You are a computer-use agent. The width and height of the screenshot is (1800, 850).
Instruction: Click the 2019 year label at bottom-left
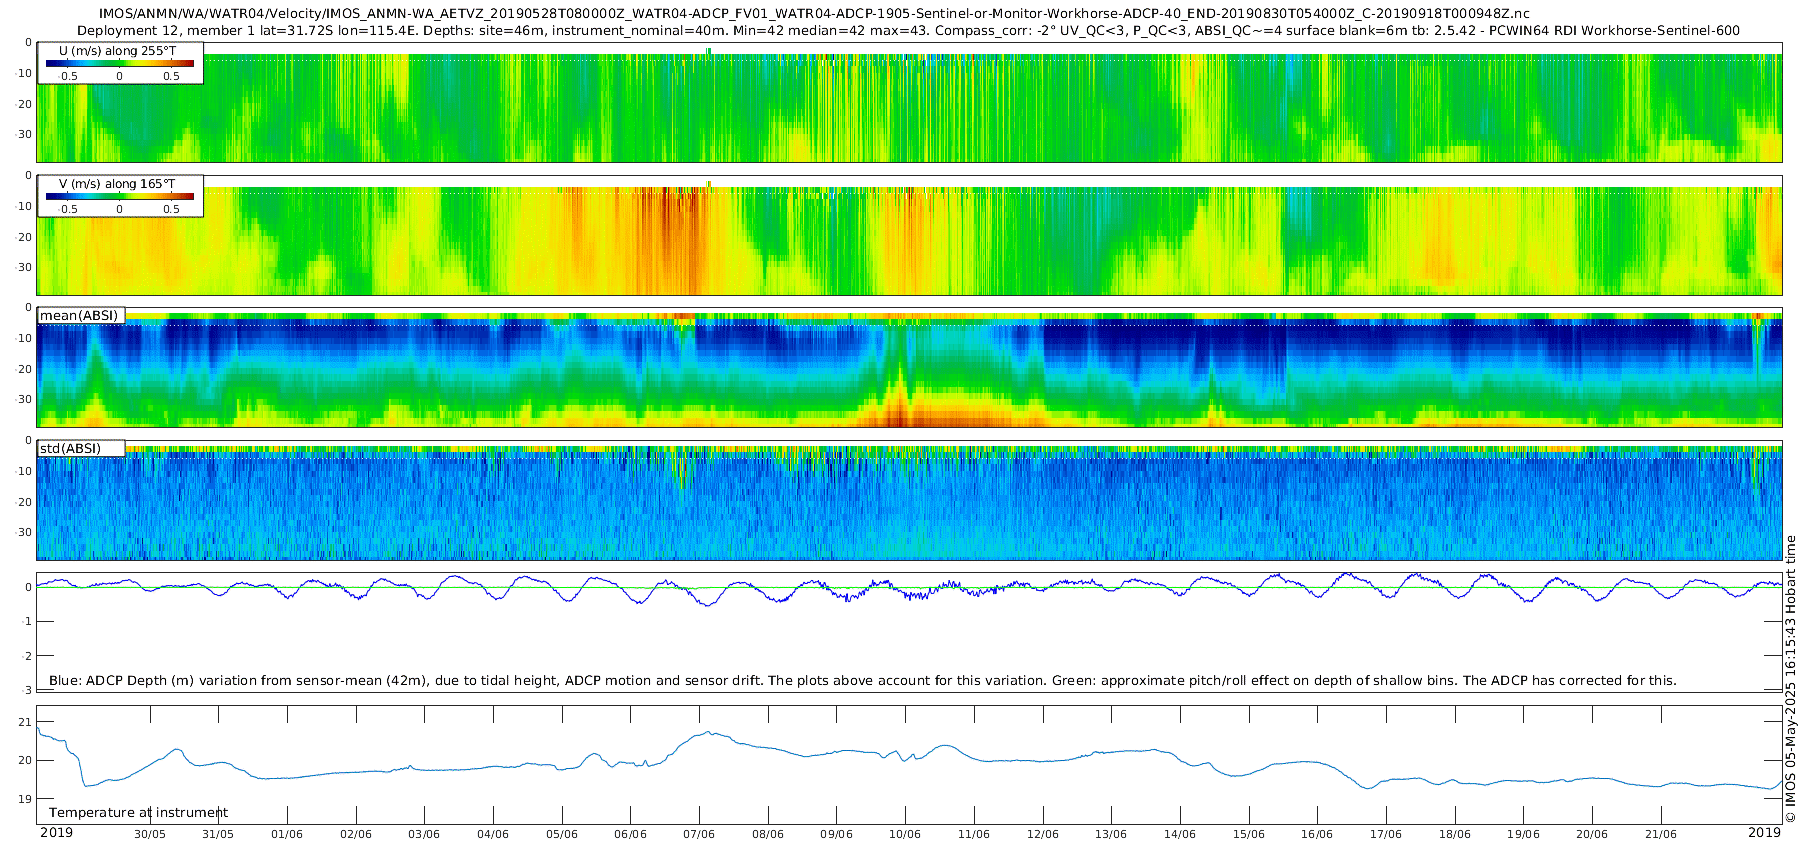pos(56,833)
